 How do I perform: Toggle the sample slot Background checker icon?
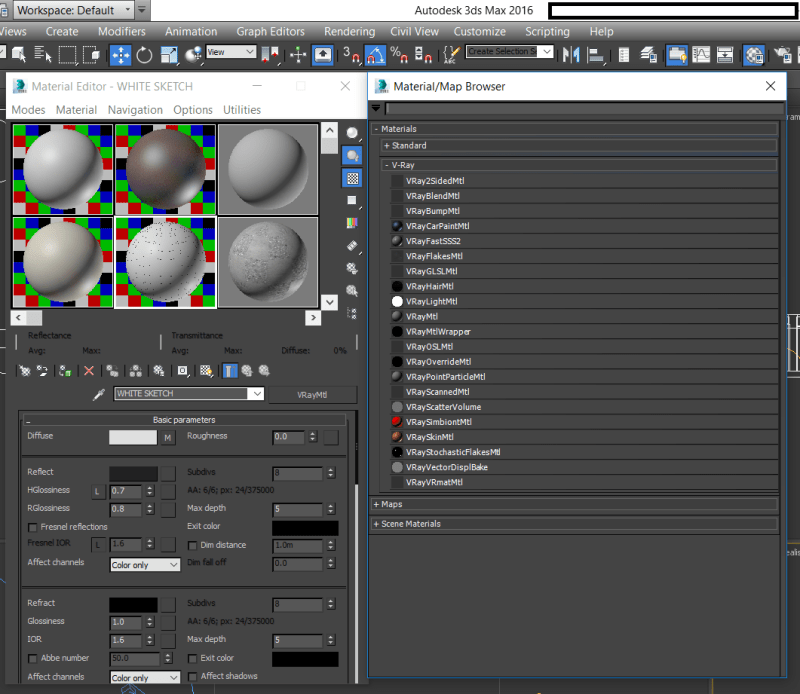coord(351,178)
